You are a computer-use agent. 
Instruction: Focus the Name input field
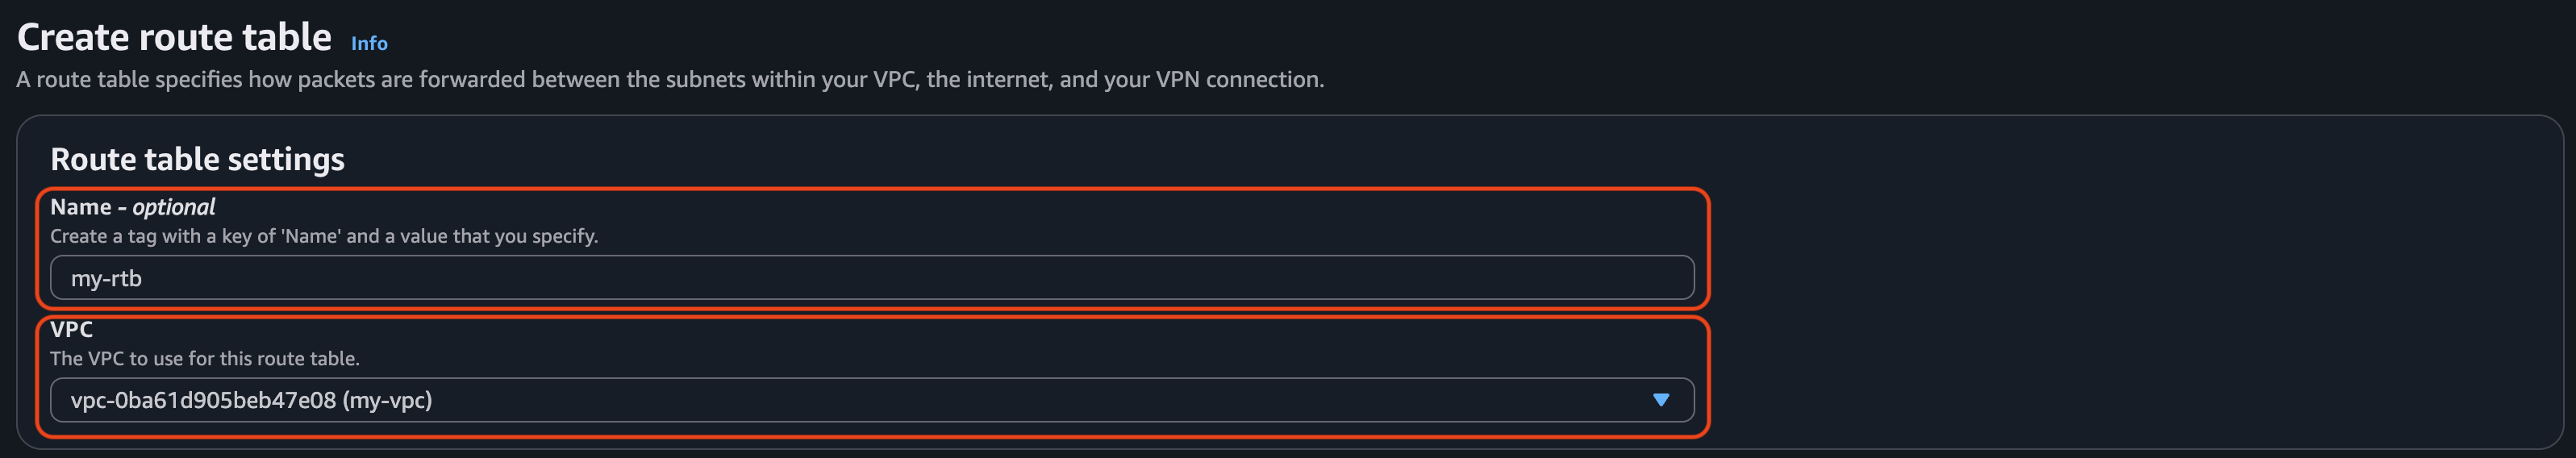[x=870, y=278]
